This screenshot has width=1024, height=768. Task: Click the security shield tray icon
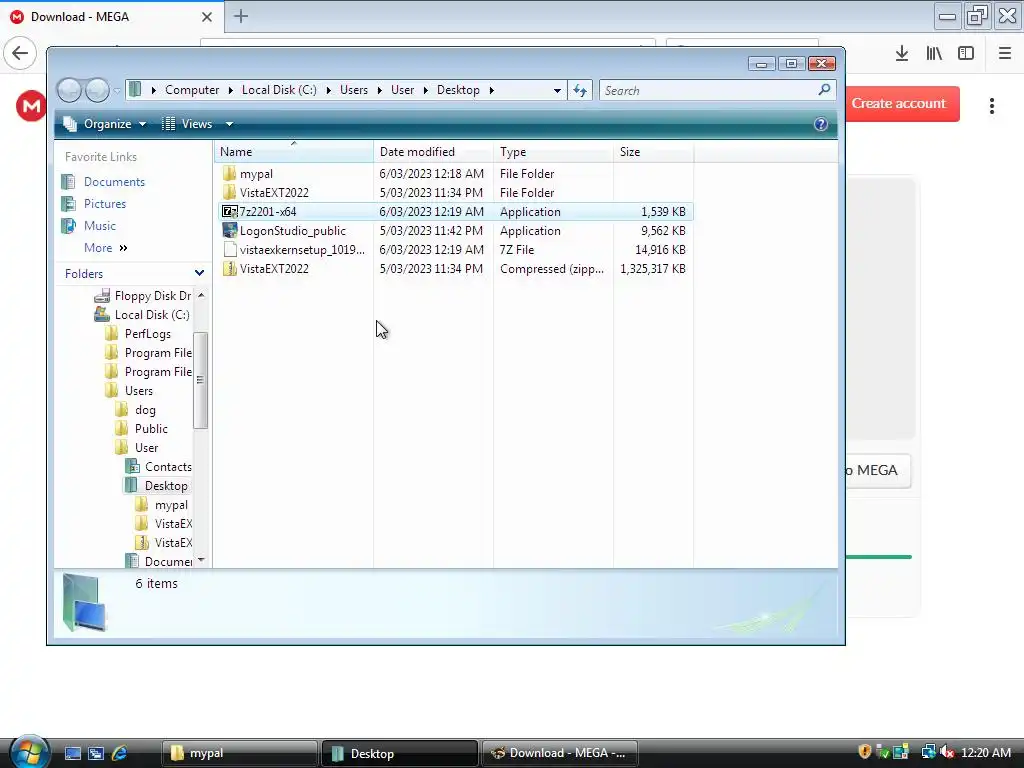coord(865,752)
